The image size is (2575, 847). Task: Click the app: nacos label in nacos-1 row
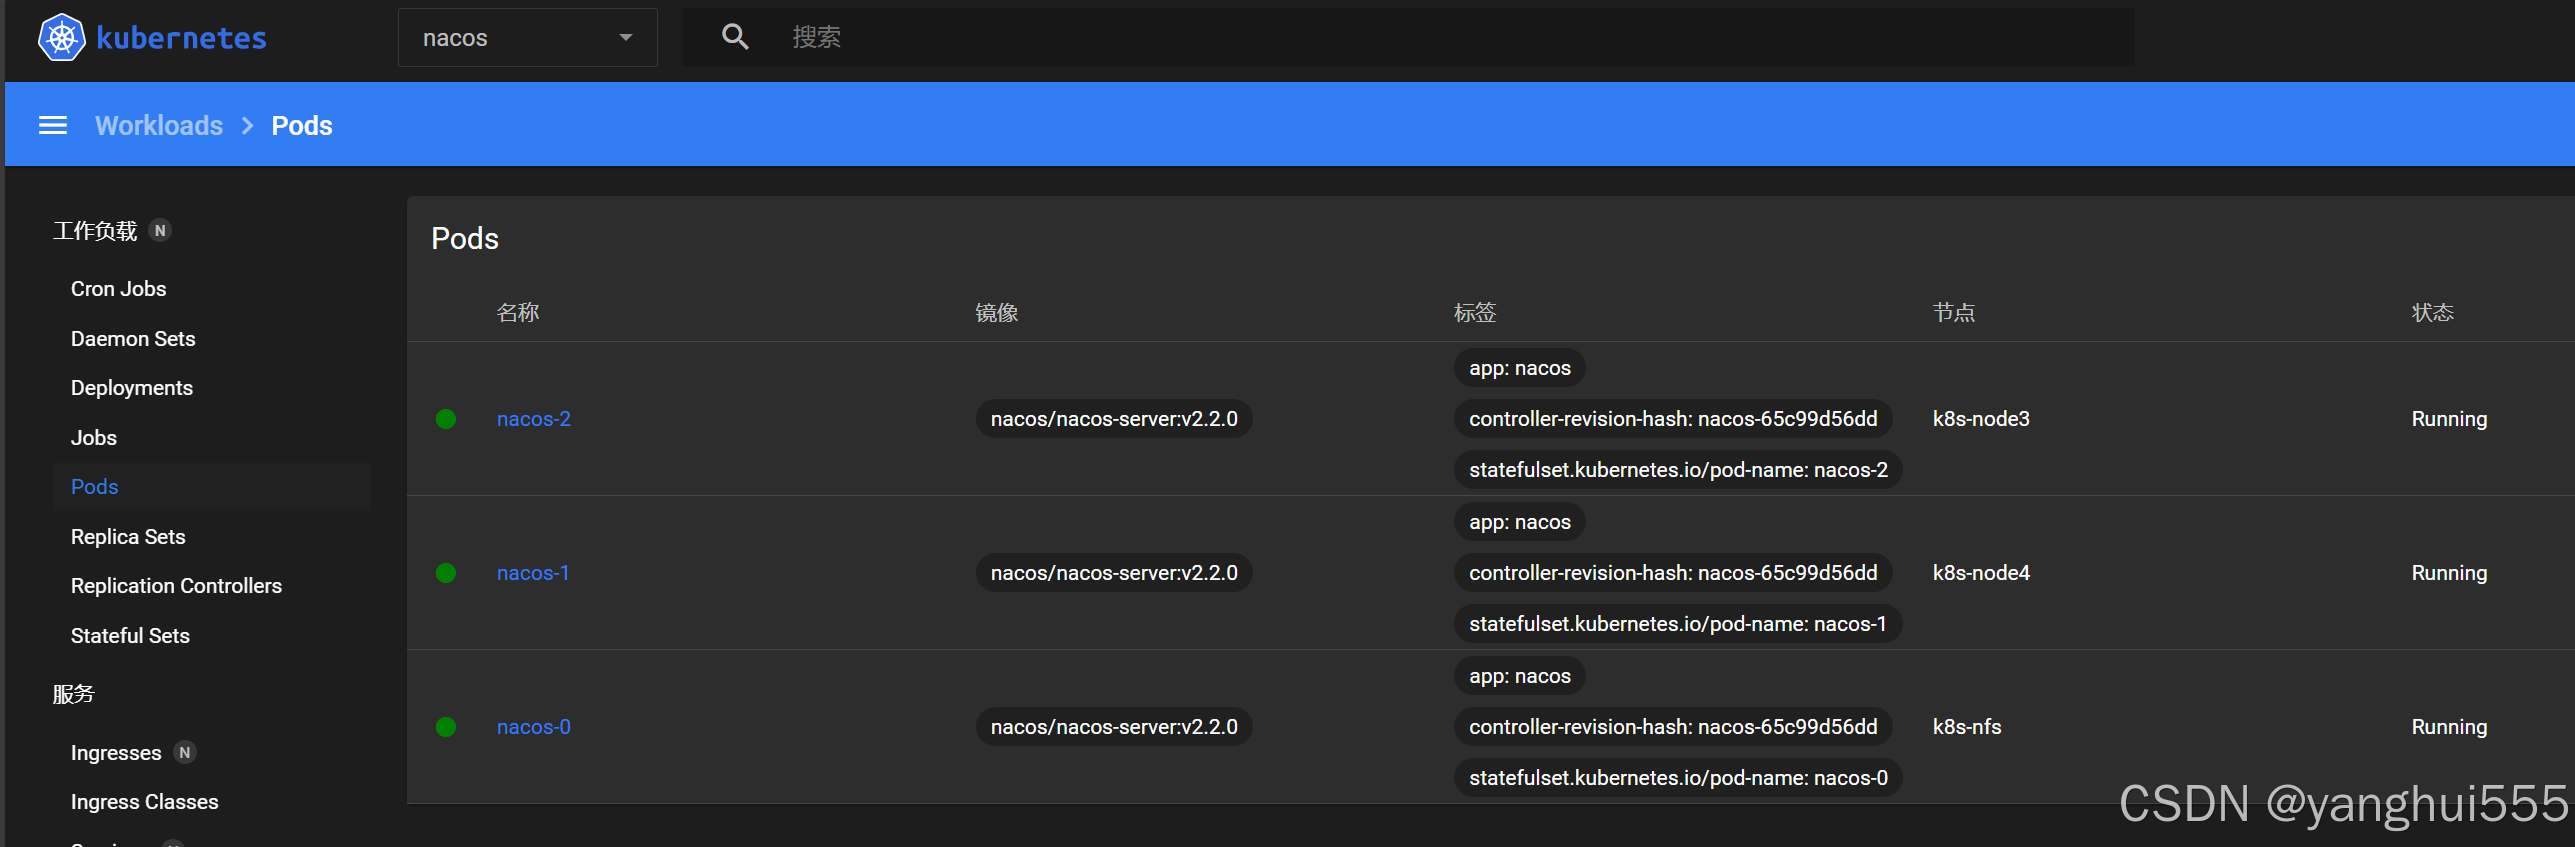click(x=1520, y=522)
